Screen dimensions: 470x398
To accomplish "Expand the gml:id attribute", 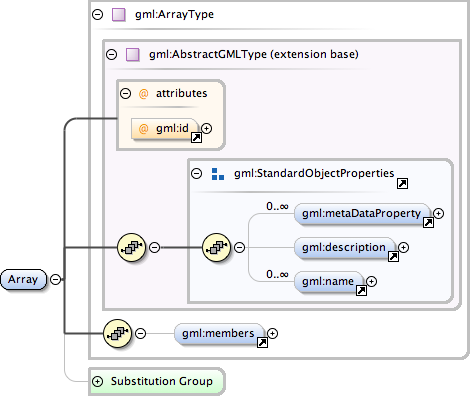I will (x=207, y=128).
